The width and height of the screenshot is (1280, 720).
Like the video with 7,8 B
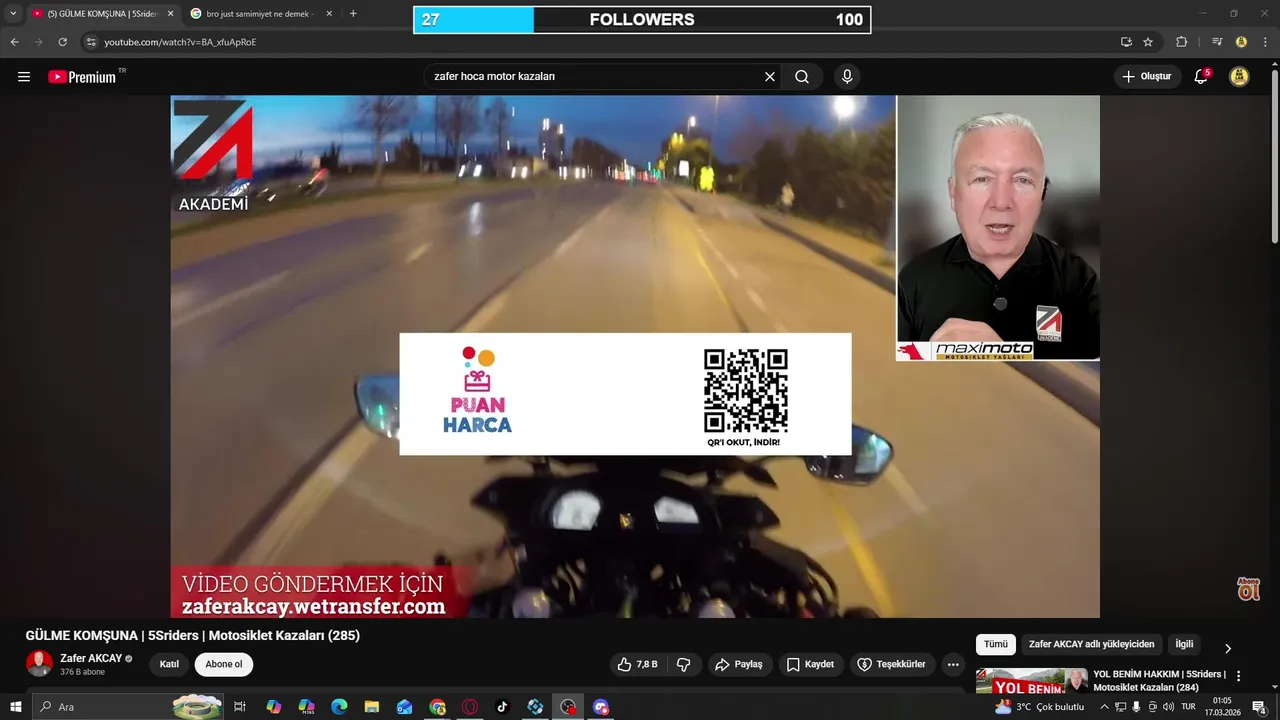[637, 664]
